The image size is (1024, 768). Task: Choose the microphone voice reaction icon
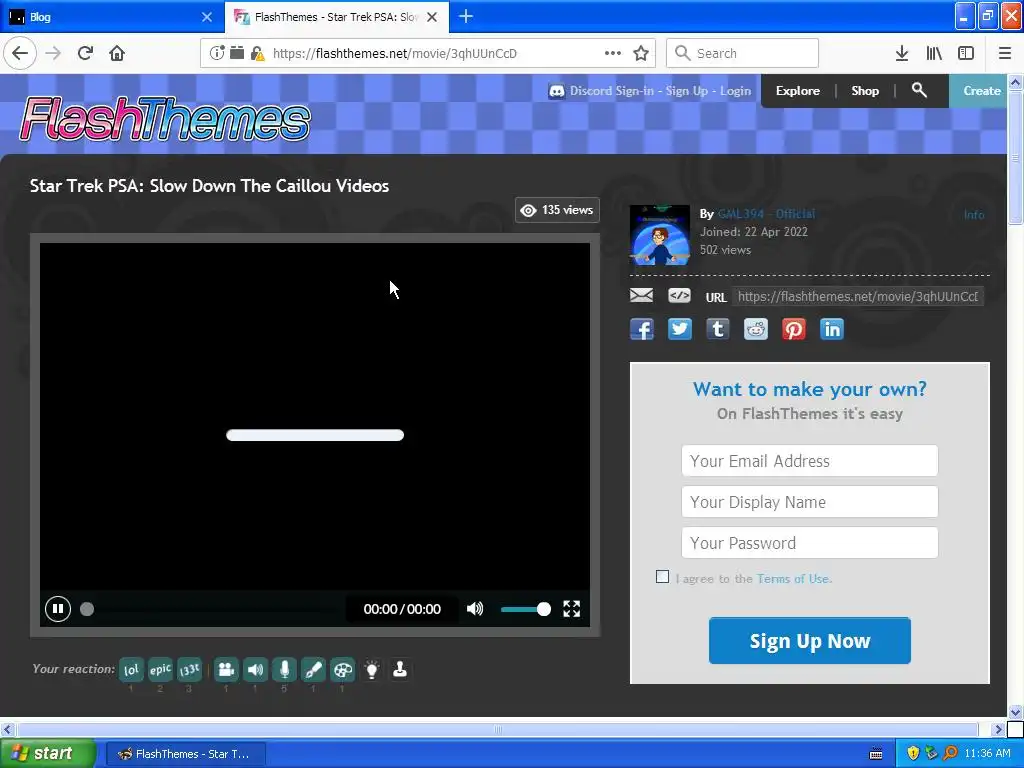pyautogui.click(x=284, y=669)
